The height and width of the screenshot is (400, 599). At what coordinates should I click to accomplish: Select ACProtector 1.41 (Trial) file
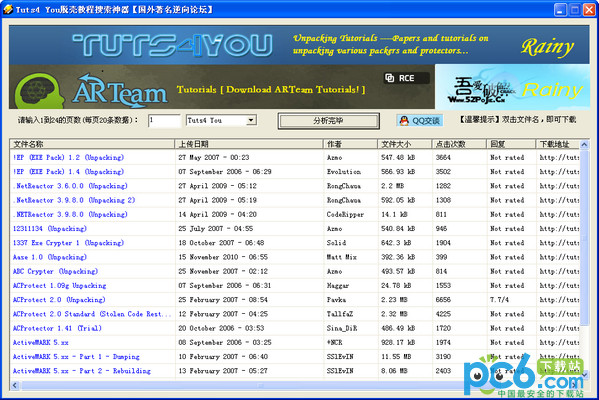57,328
